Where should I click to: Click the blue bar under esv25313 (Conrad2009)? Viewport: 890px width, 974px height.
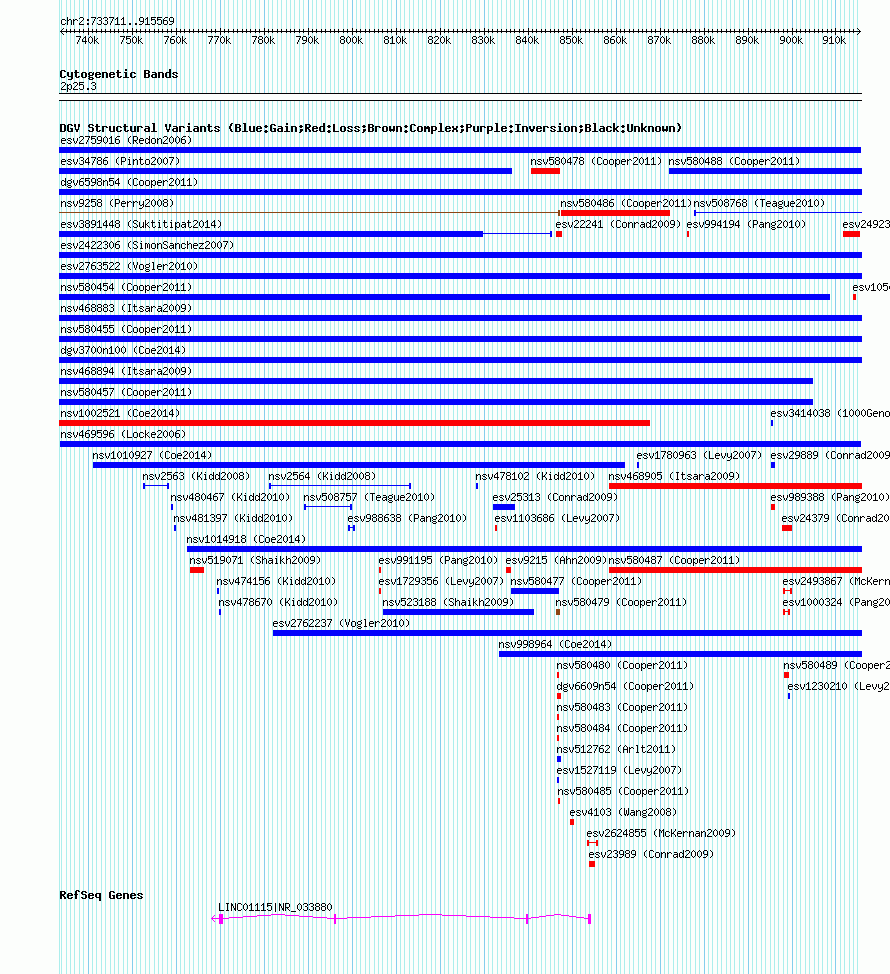pos(504,507)
